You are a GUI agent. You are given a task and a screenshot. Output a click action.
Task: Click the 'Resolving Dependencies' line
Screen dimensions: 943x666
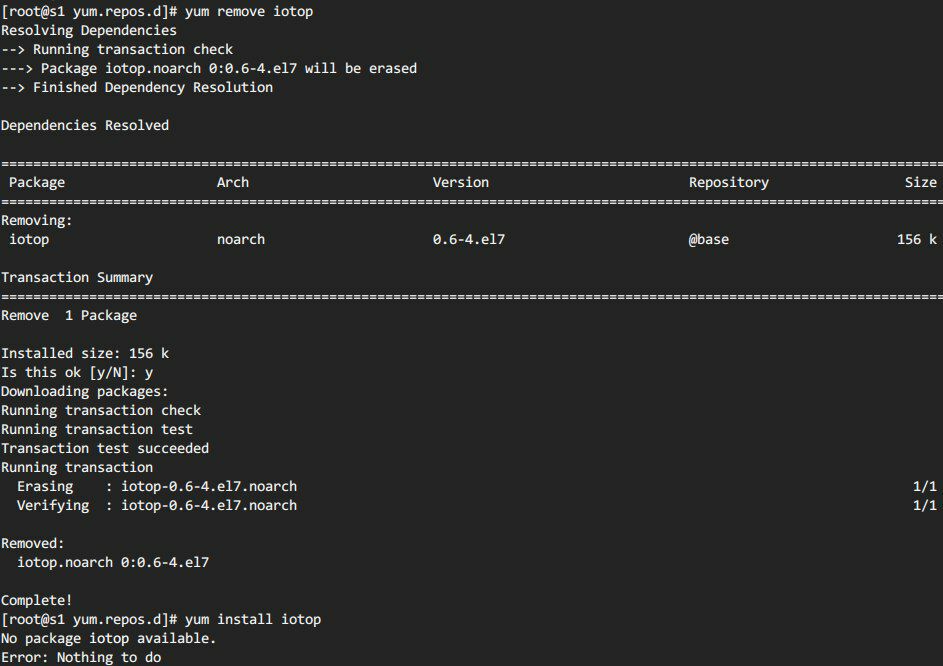point(89,31)
